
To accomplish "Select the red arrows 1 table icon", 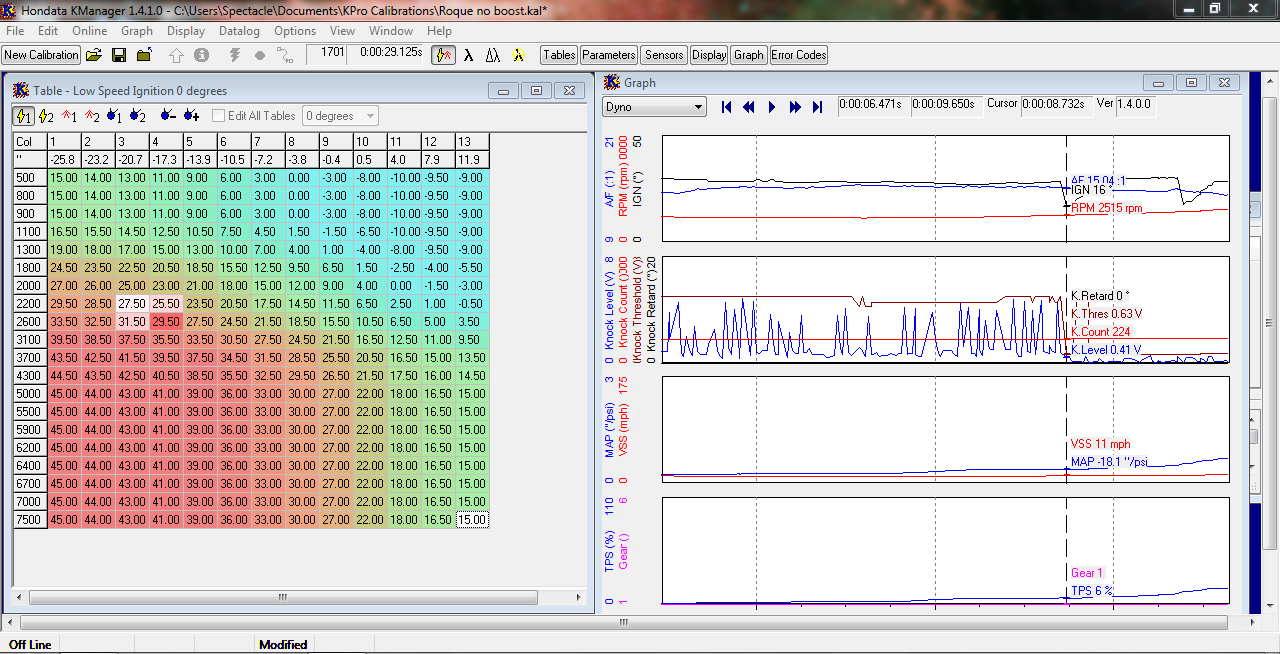I will coord(71,116).
